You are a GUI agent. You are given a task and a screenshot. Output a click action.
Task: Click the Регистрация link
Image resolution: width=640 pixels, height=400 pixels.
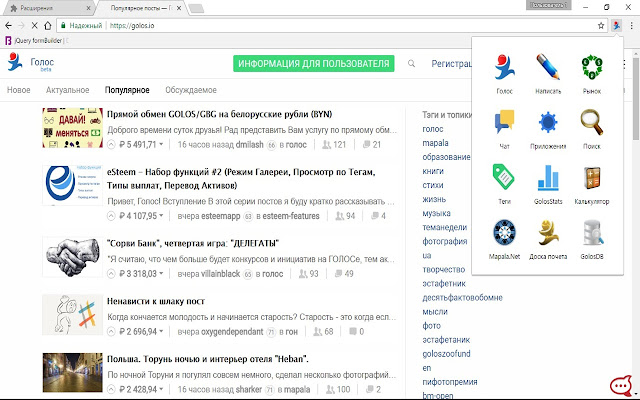point(452,64)
